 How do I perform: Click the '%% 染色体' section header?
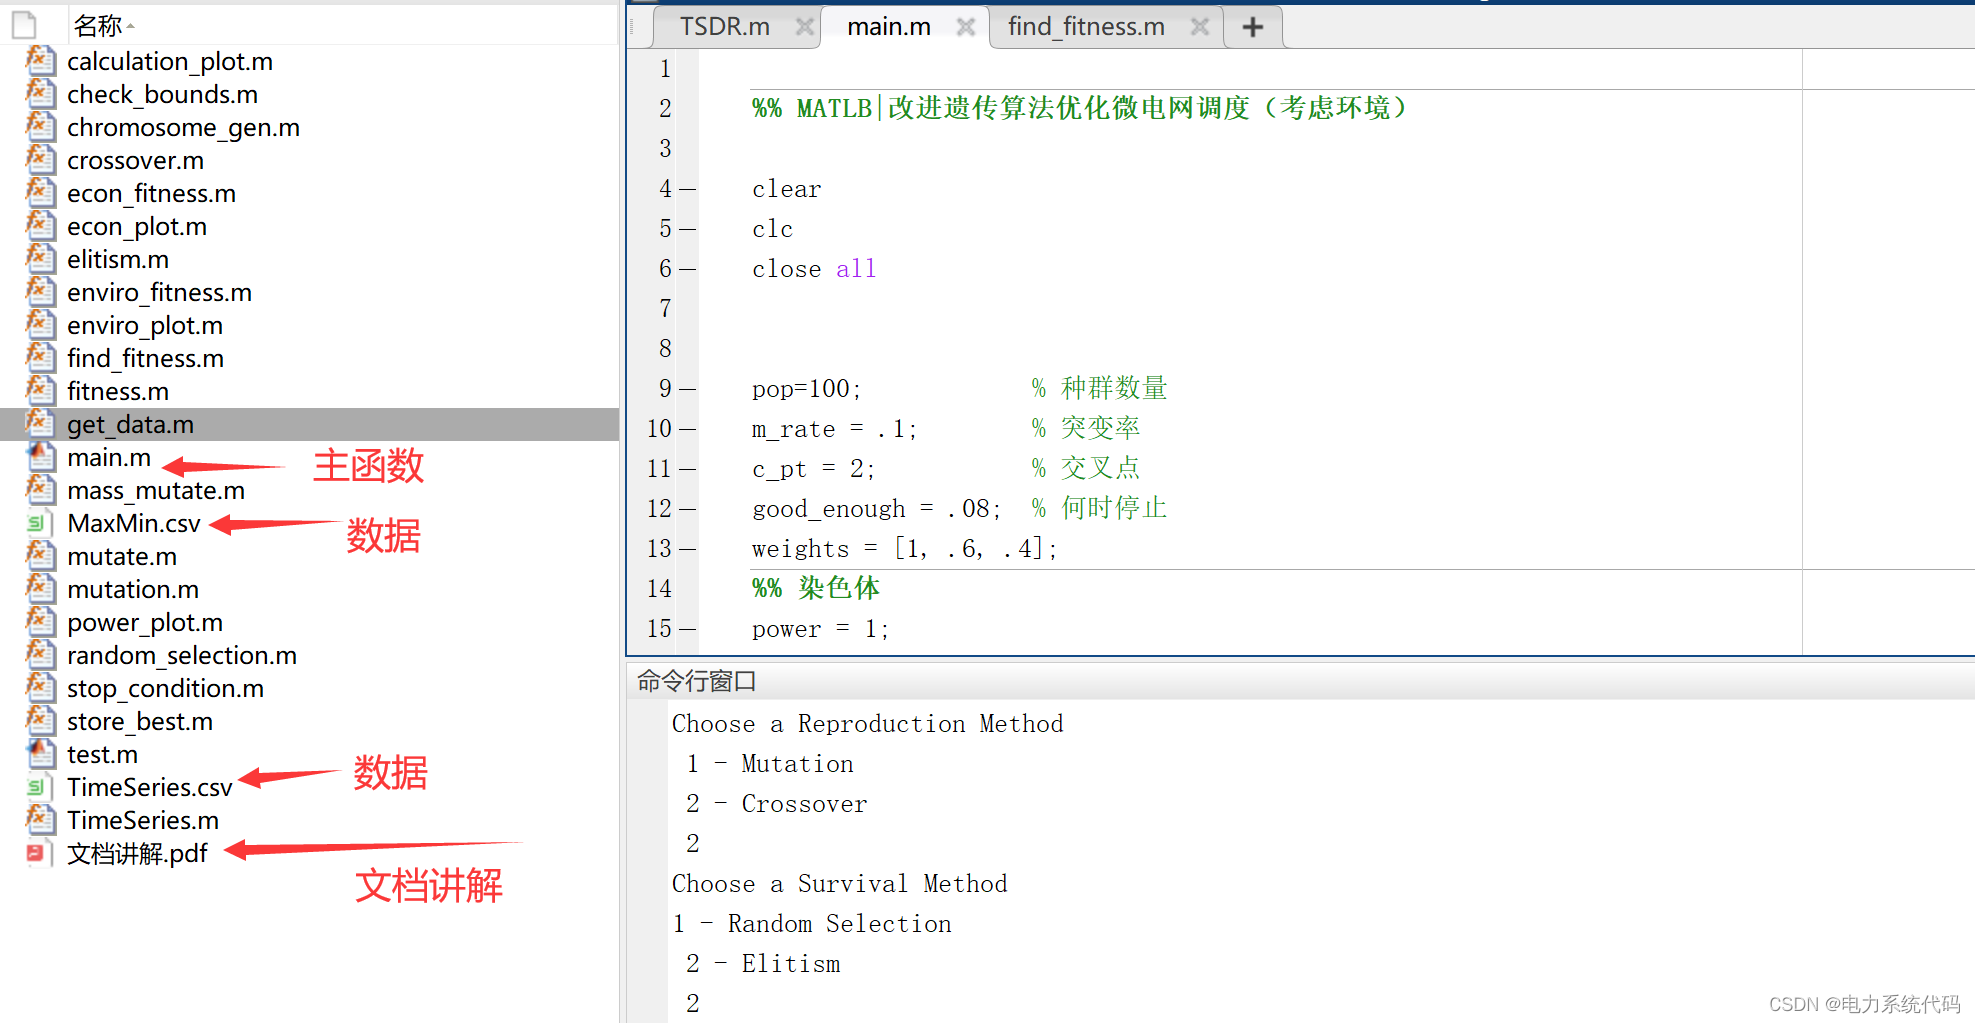tap(816, 588)
